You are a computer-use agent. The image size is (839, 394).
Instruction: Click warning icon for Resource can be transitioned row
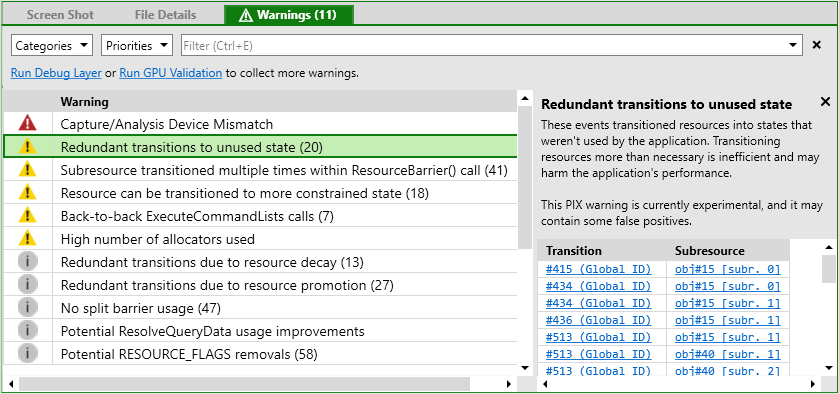point(27,193)
